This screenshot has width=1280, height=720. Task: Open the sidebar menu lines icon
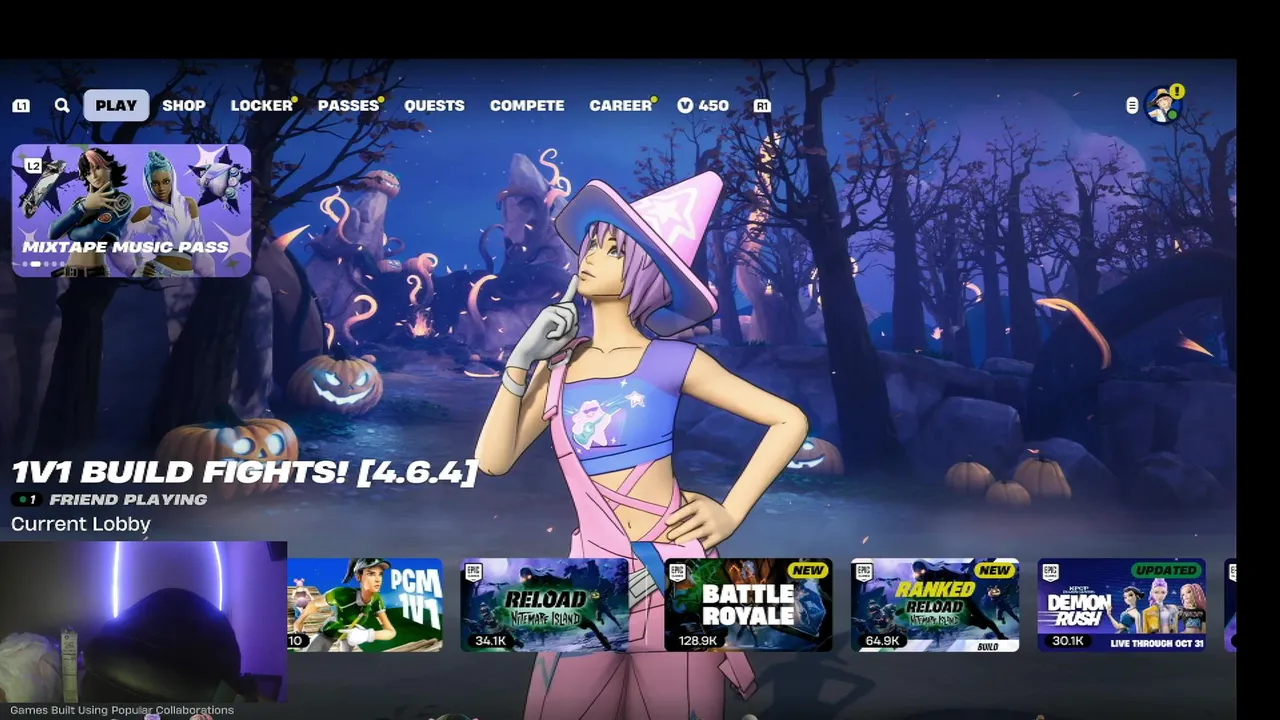(1132, 105)
